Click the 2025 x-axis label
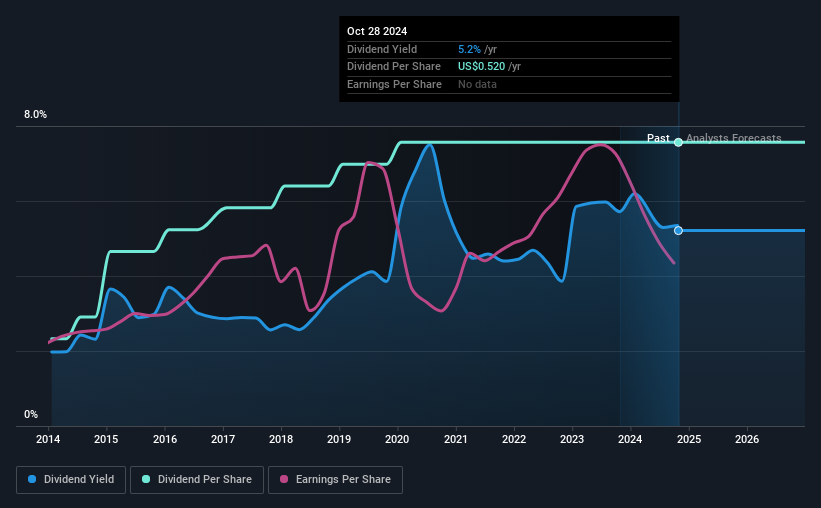Viewport: 821px width, 508px height. click(689, 439)
